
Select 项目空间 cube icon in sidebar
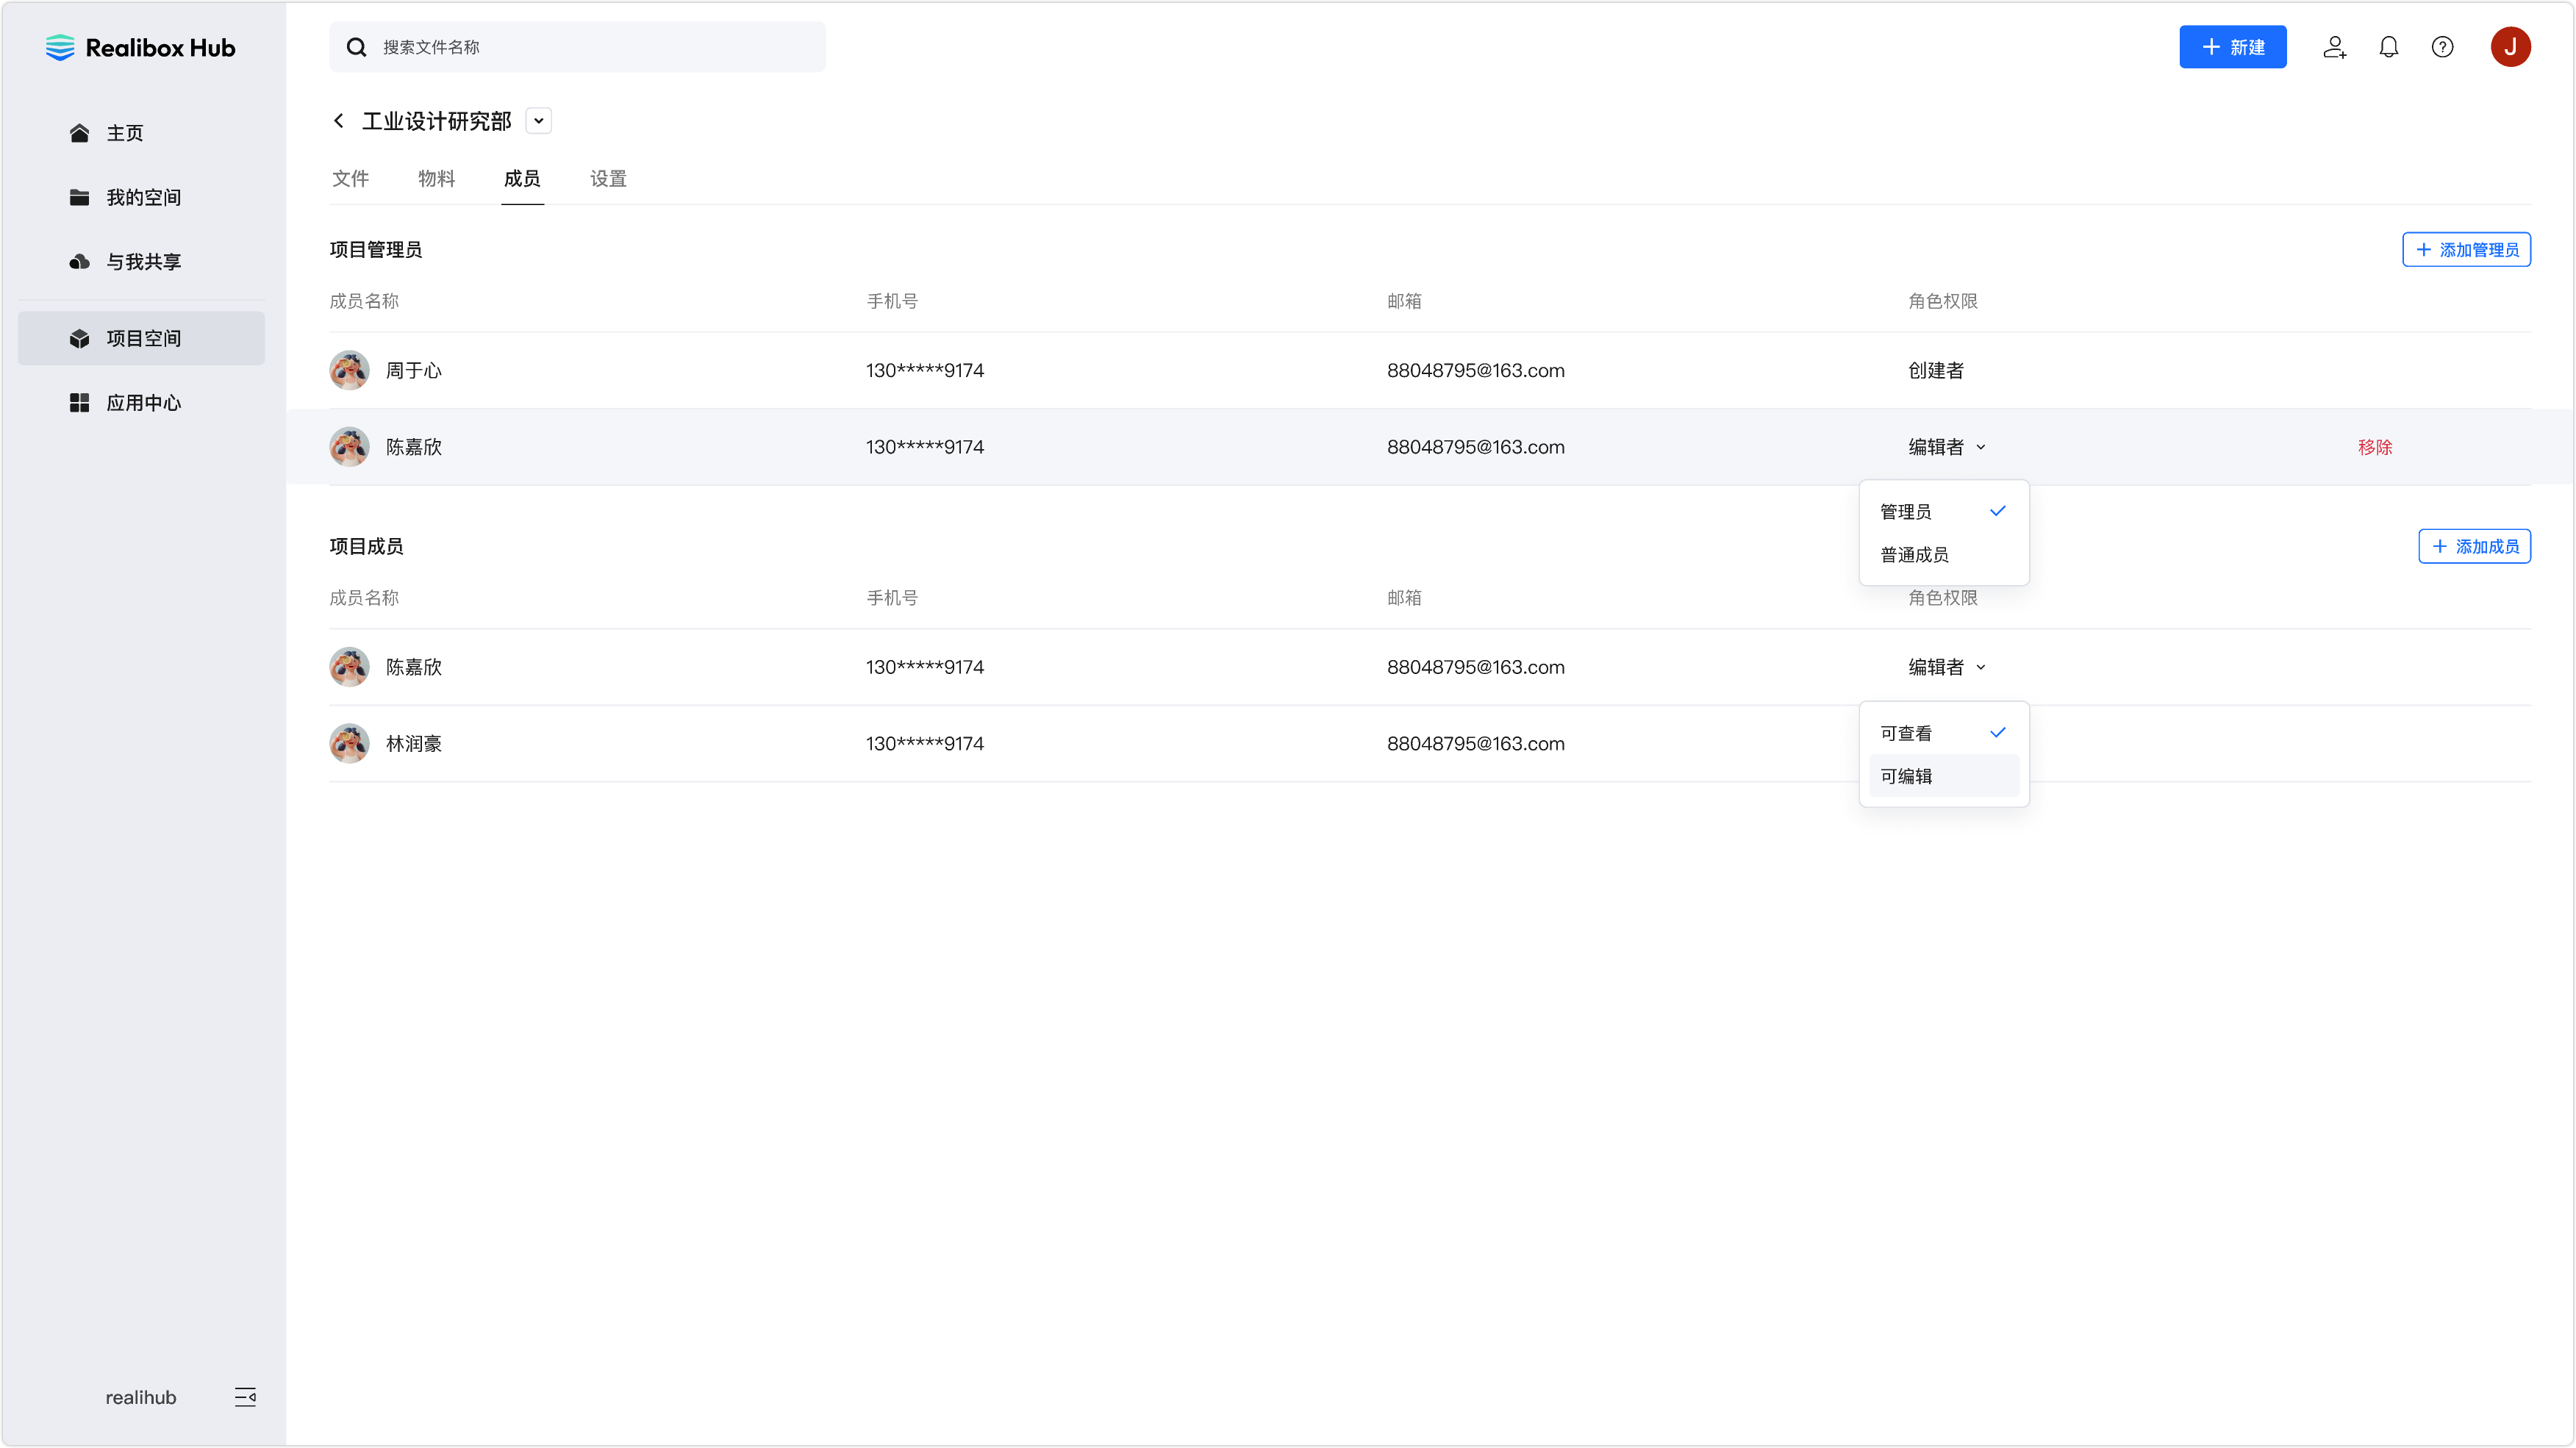pos(79,339)
